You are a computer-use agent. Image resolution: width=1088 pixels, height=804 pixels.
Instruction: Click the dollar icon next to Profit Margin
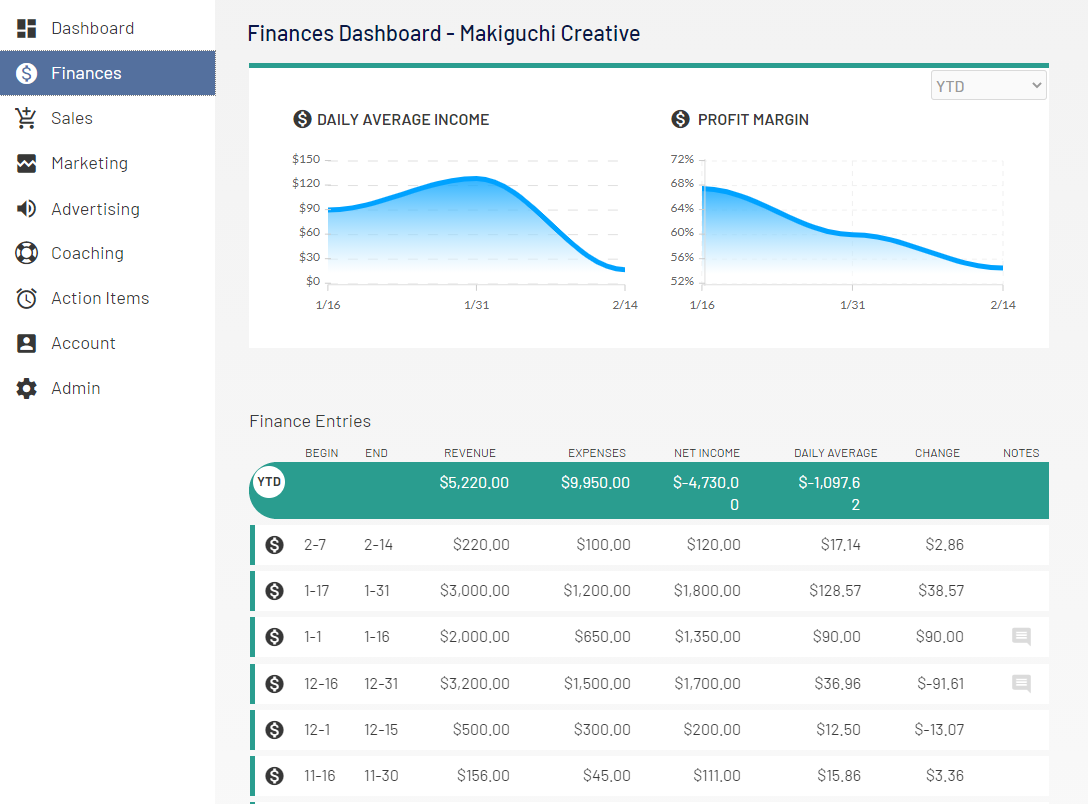679,119
